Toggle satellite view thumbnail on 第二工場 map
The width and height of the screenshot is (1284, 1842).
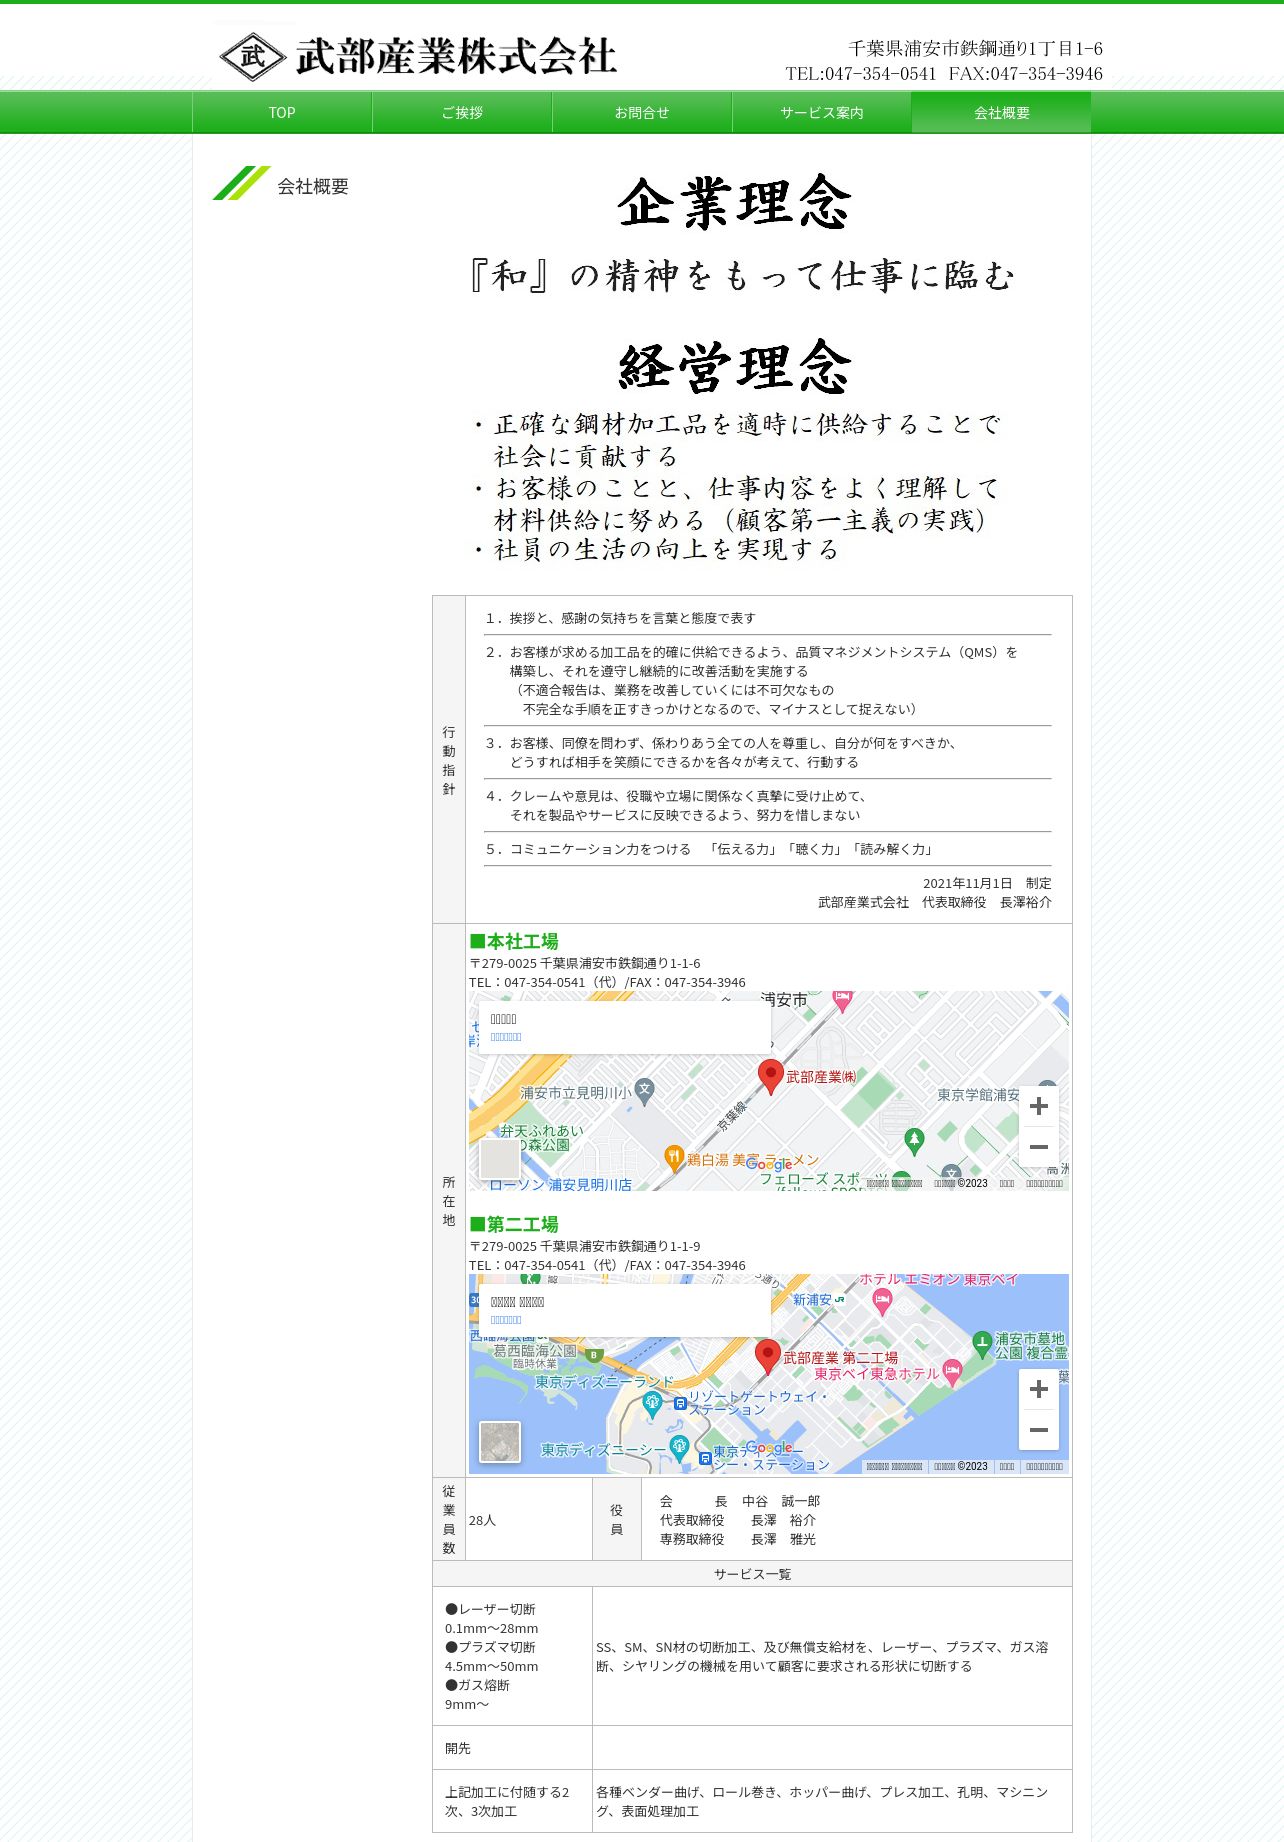500,1442
